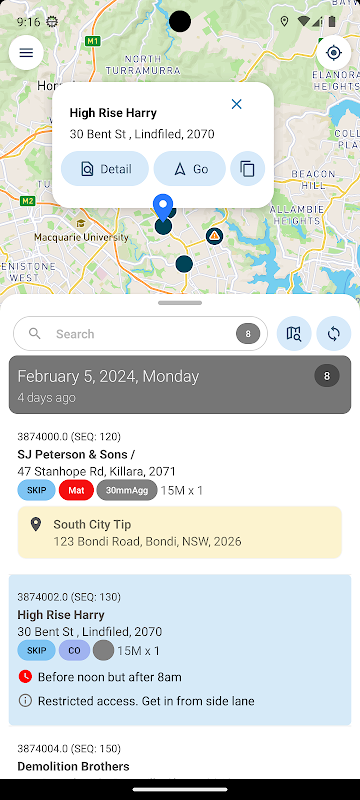Viewport: 360px width, 800px height.
Task: Collapse the February 5, 2024 date header
Action: click(x=180, y=385)
